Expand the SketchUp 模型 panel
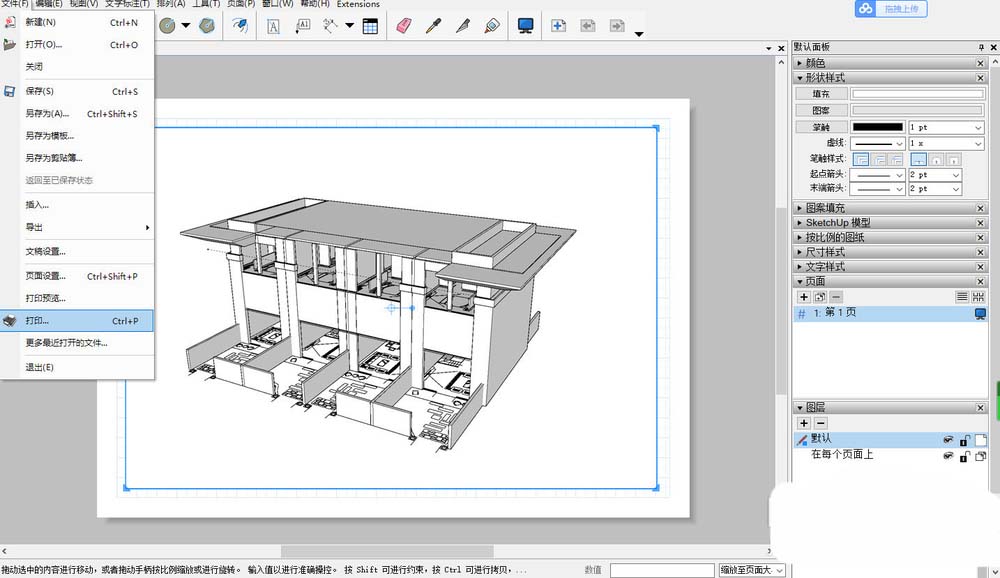The image size is (1000, 578). 837,223
